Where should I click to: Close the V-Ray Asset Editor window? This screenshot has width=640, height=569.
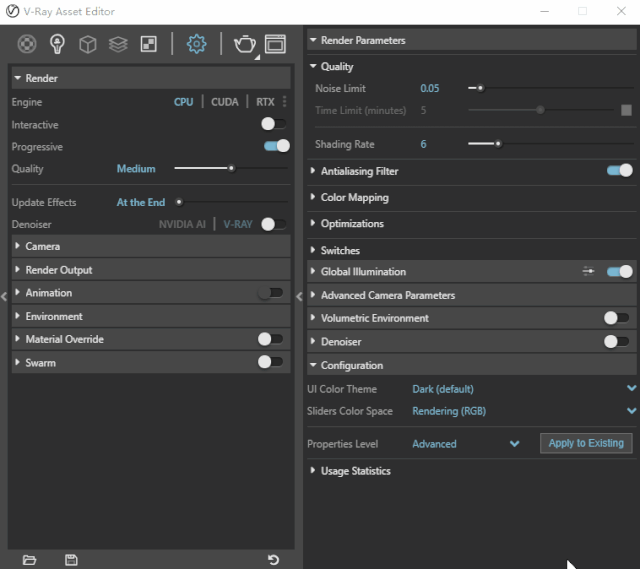tap(621, 11)
